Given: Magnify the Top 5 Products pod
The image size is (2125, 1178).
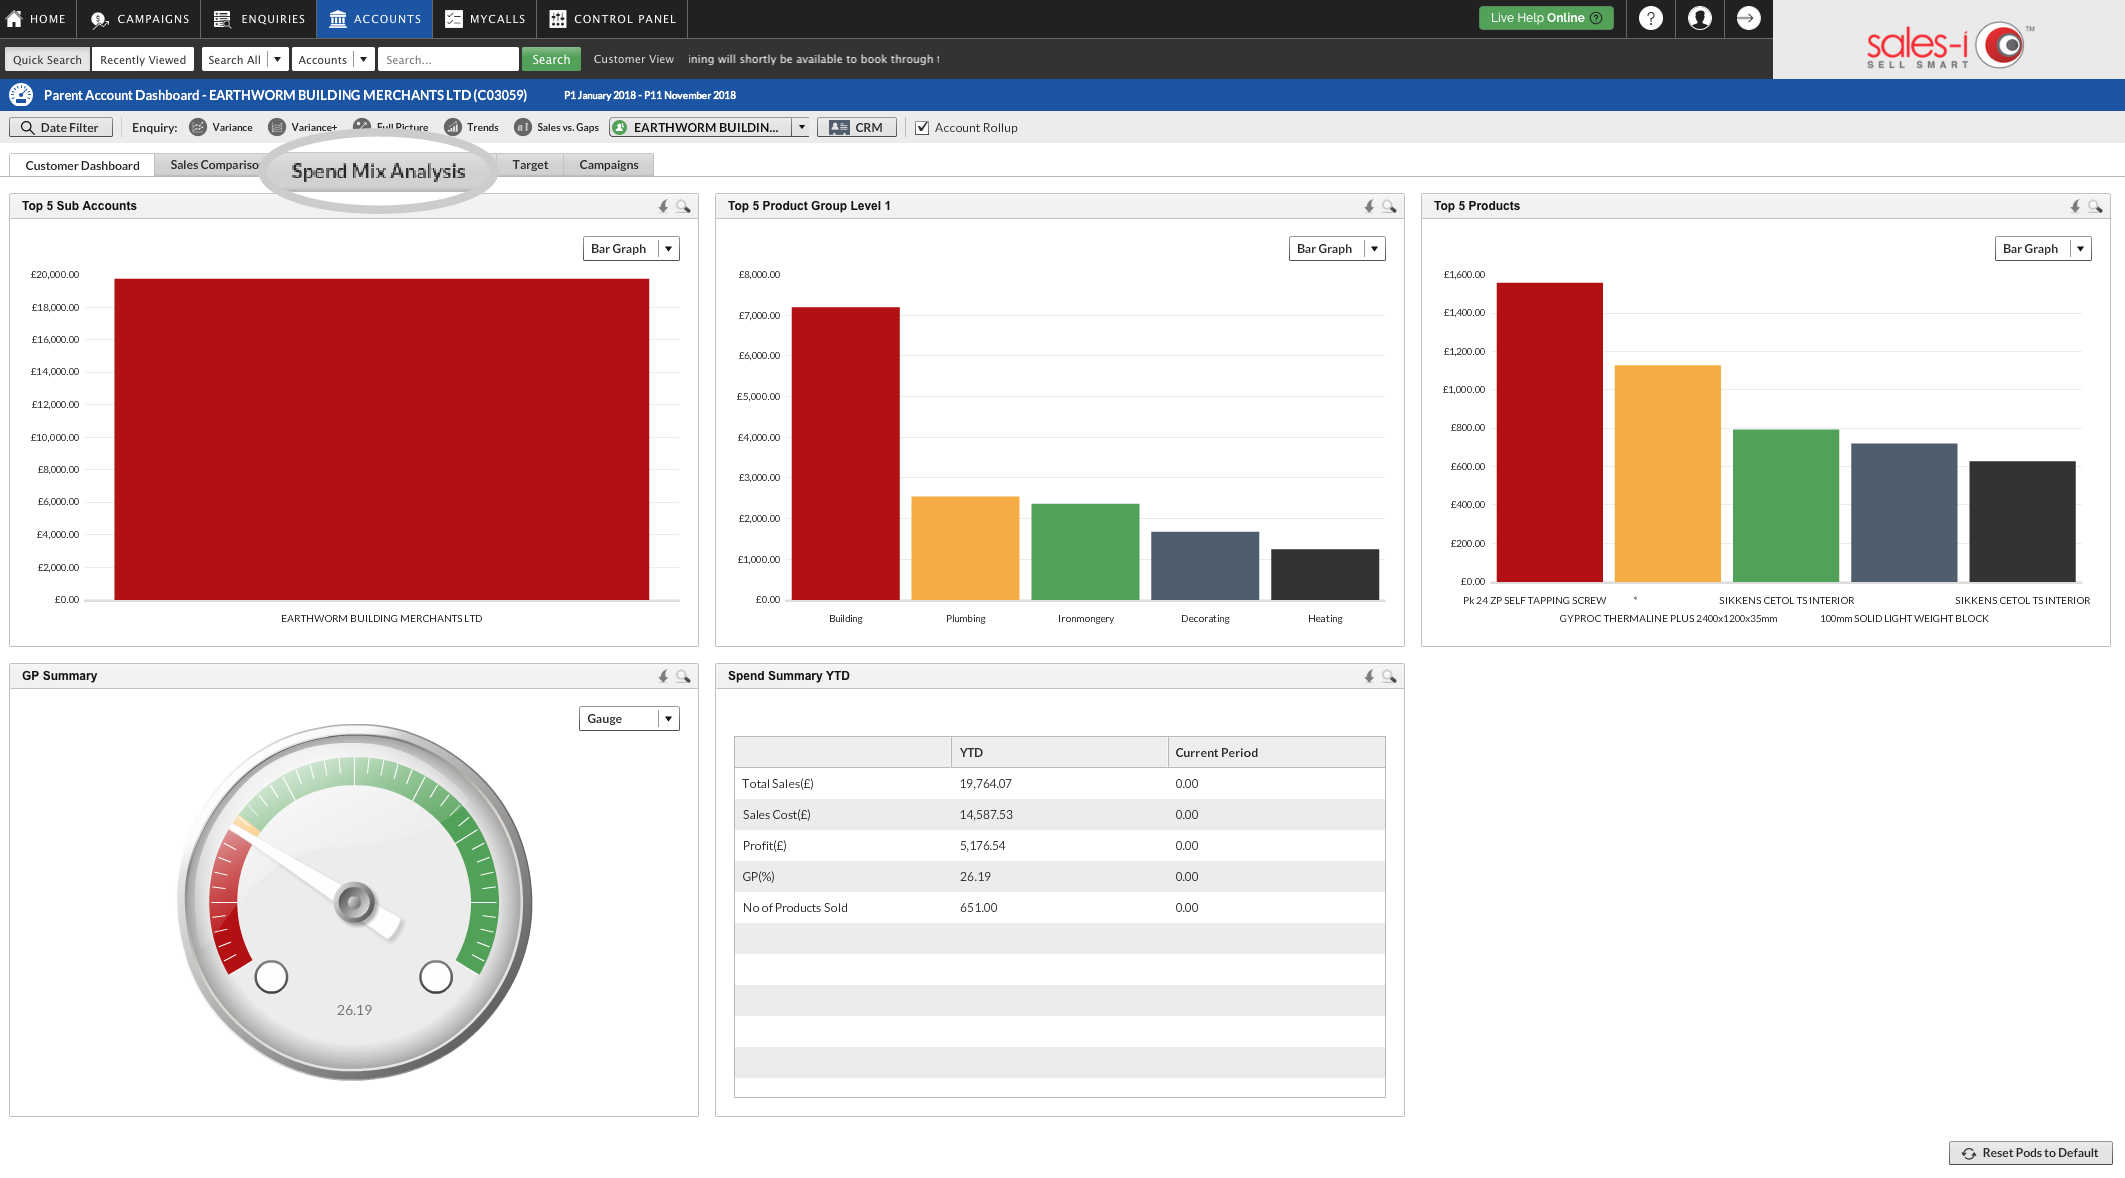Looking at the screenshot, I should (x=2095, y=206).
